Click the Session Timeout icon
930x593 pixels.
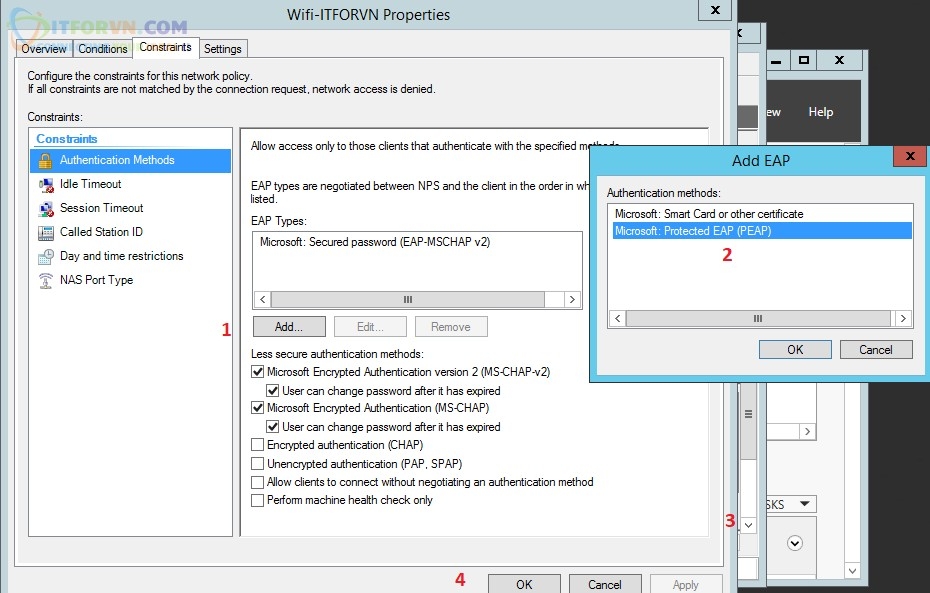pos(45,208)
